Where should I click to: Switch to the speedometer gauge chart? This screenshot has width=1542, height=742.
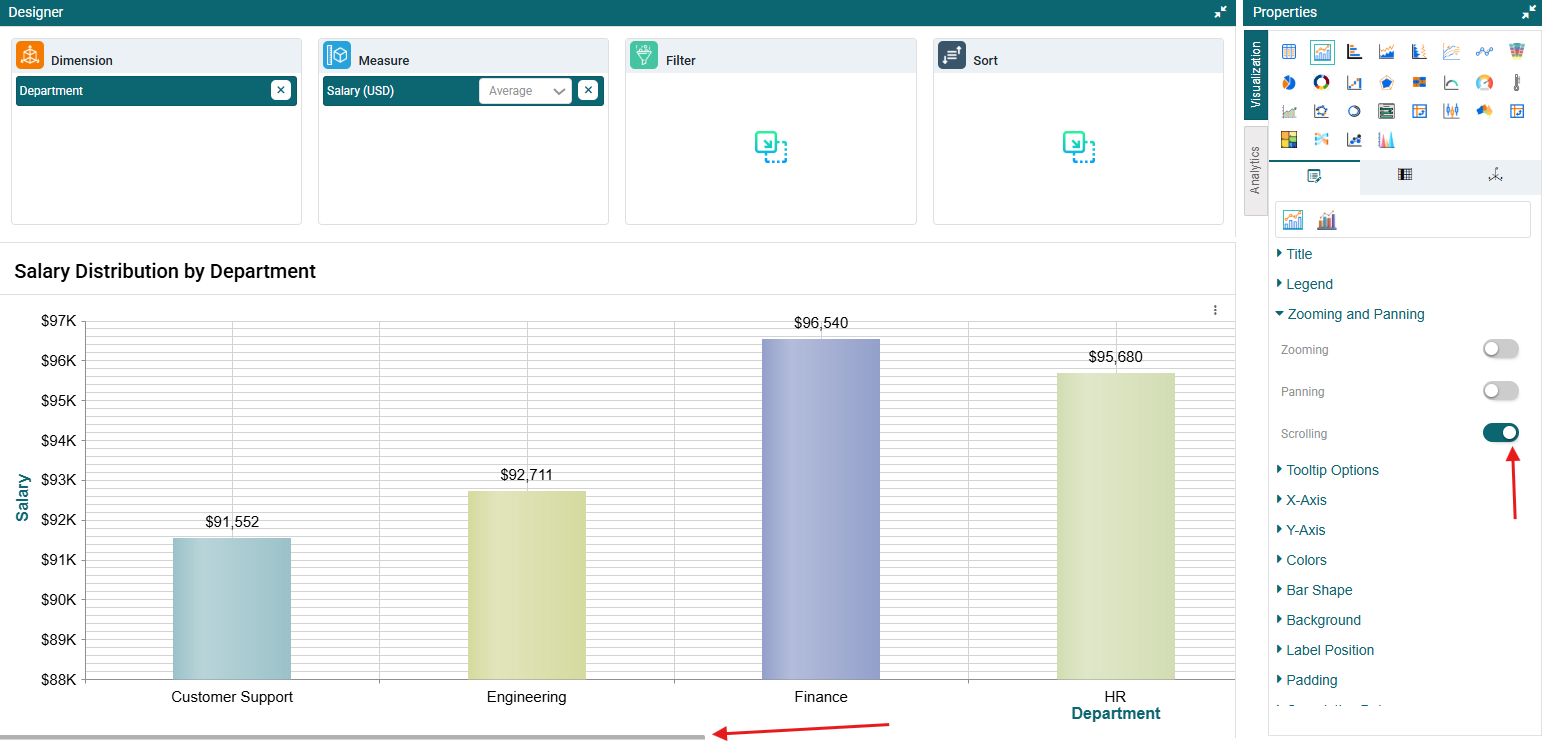[1484, 82]
